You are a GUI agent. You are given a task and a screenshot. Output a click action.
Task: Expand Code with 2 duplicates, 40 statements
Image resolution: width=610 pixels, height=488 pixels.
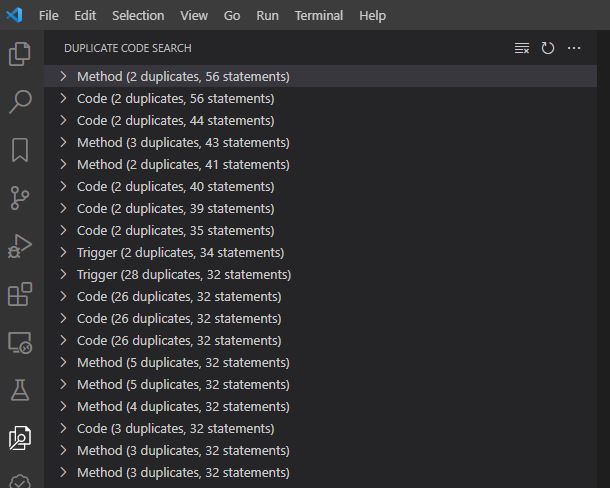[321, 186]
